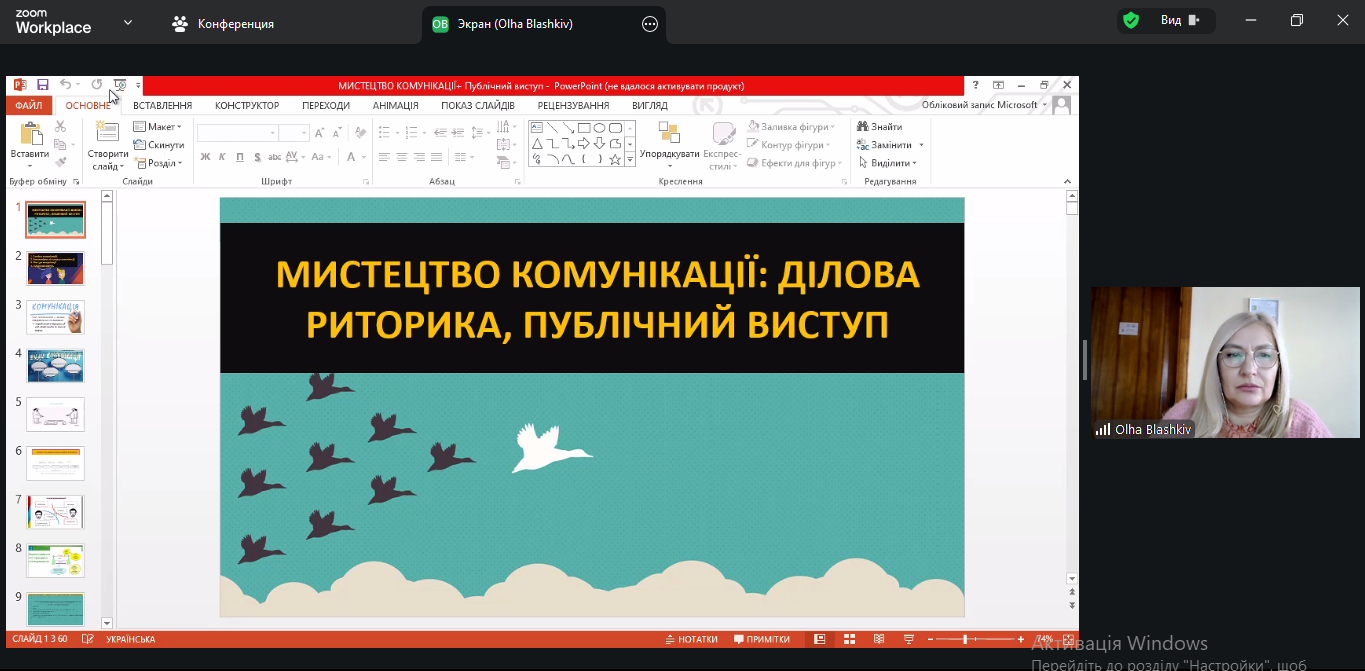Click the Save icon in quick access toolbar
The width and height of the screenshot is (1365, 671).
43,85
